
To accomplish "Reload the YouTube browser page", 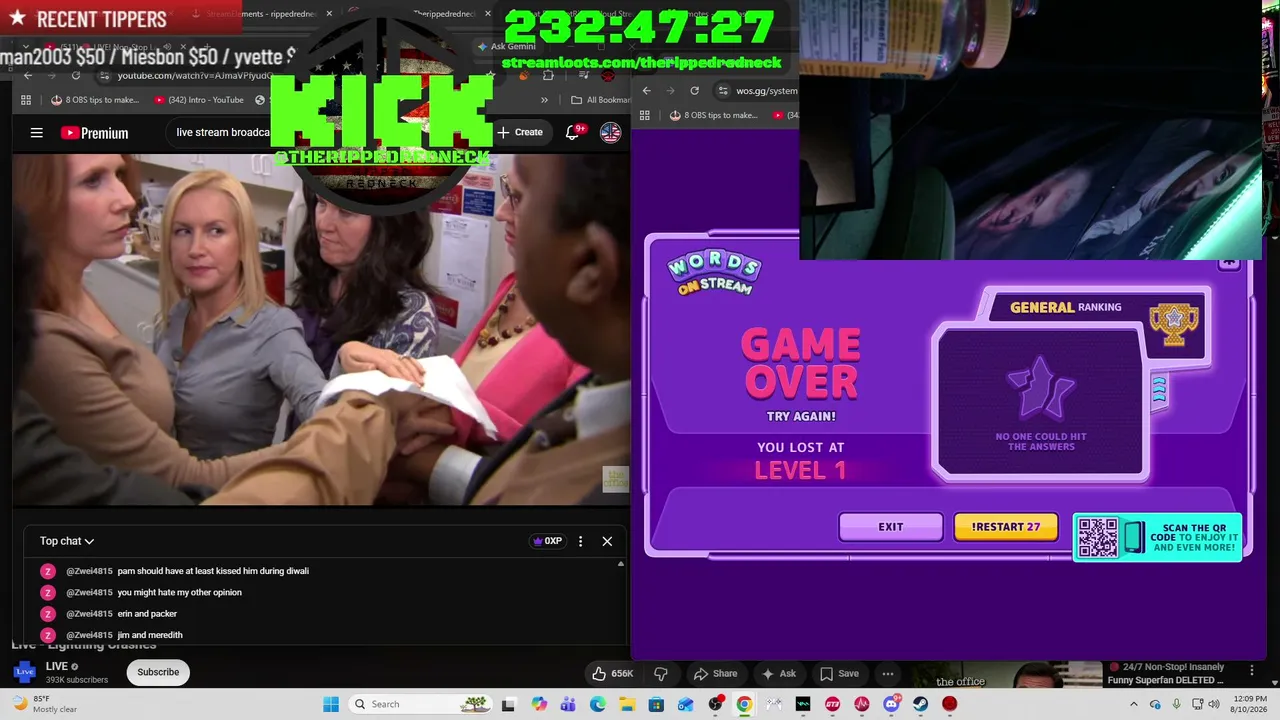I will click(x=76, y=76).
